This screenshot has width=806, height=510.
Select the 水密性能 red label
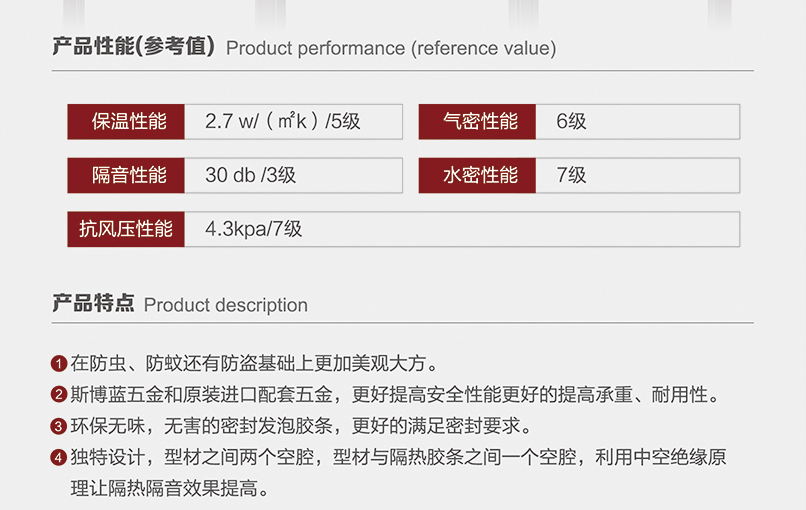click(477, 175)
